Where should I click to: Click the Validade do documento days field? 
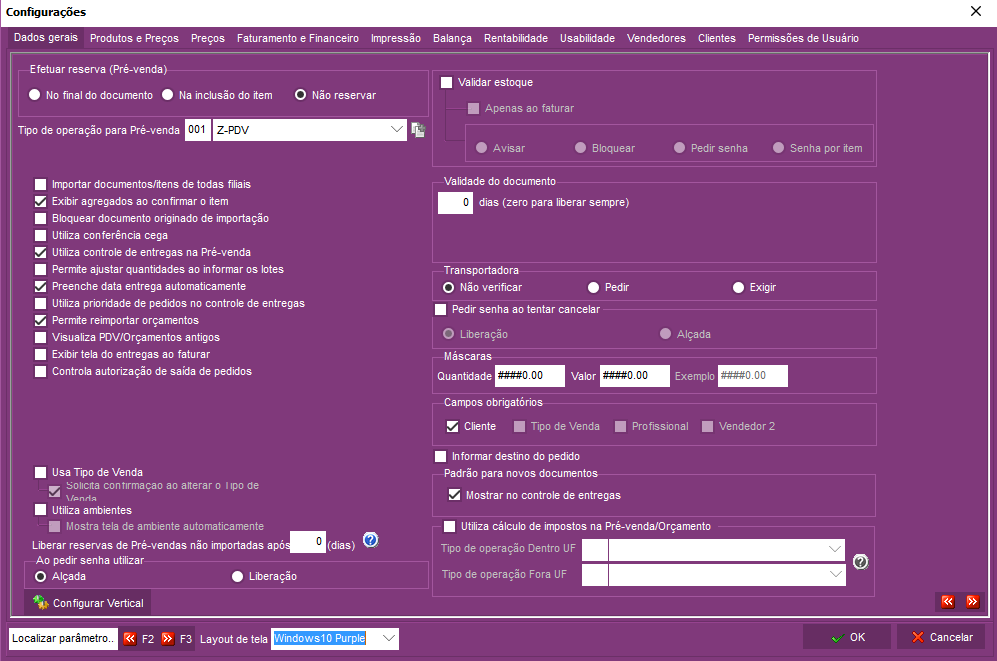pyautogui.click(x=455, y=203)
